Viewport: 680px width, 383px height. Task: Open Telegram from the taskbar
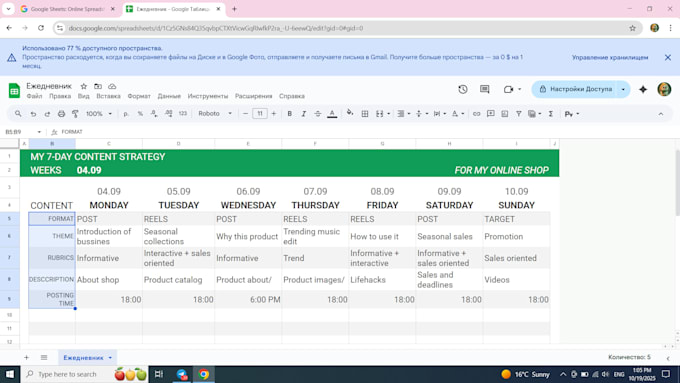[182, 374]
